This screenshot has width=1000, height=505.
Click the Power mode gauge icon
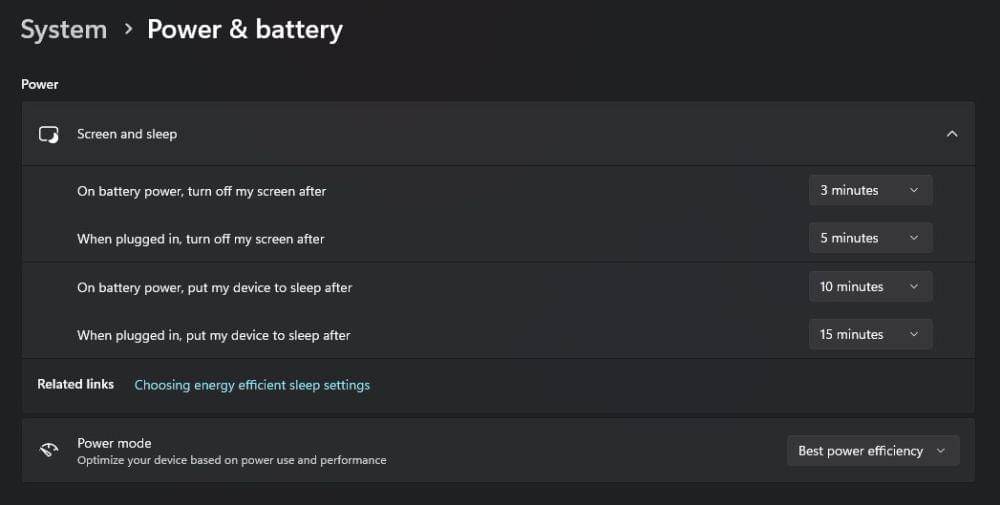click(x=48, y=450)
